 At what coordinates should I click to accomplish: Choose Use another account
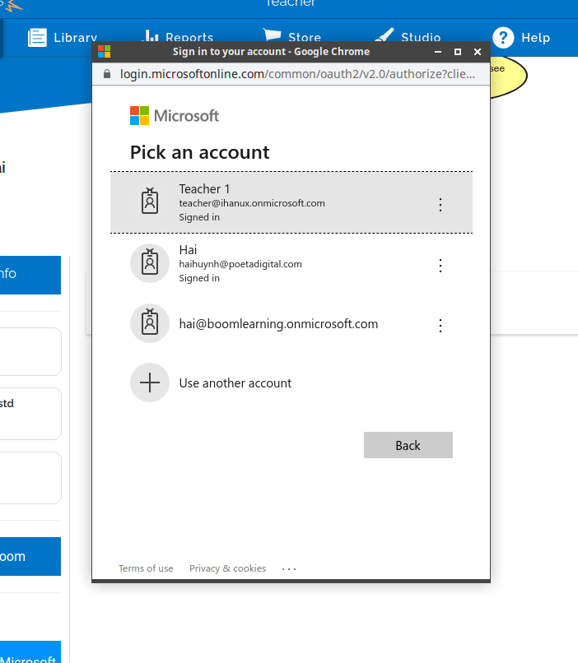(291, 383)
